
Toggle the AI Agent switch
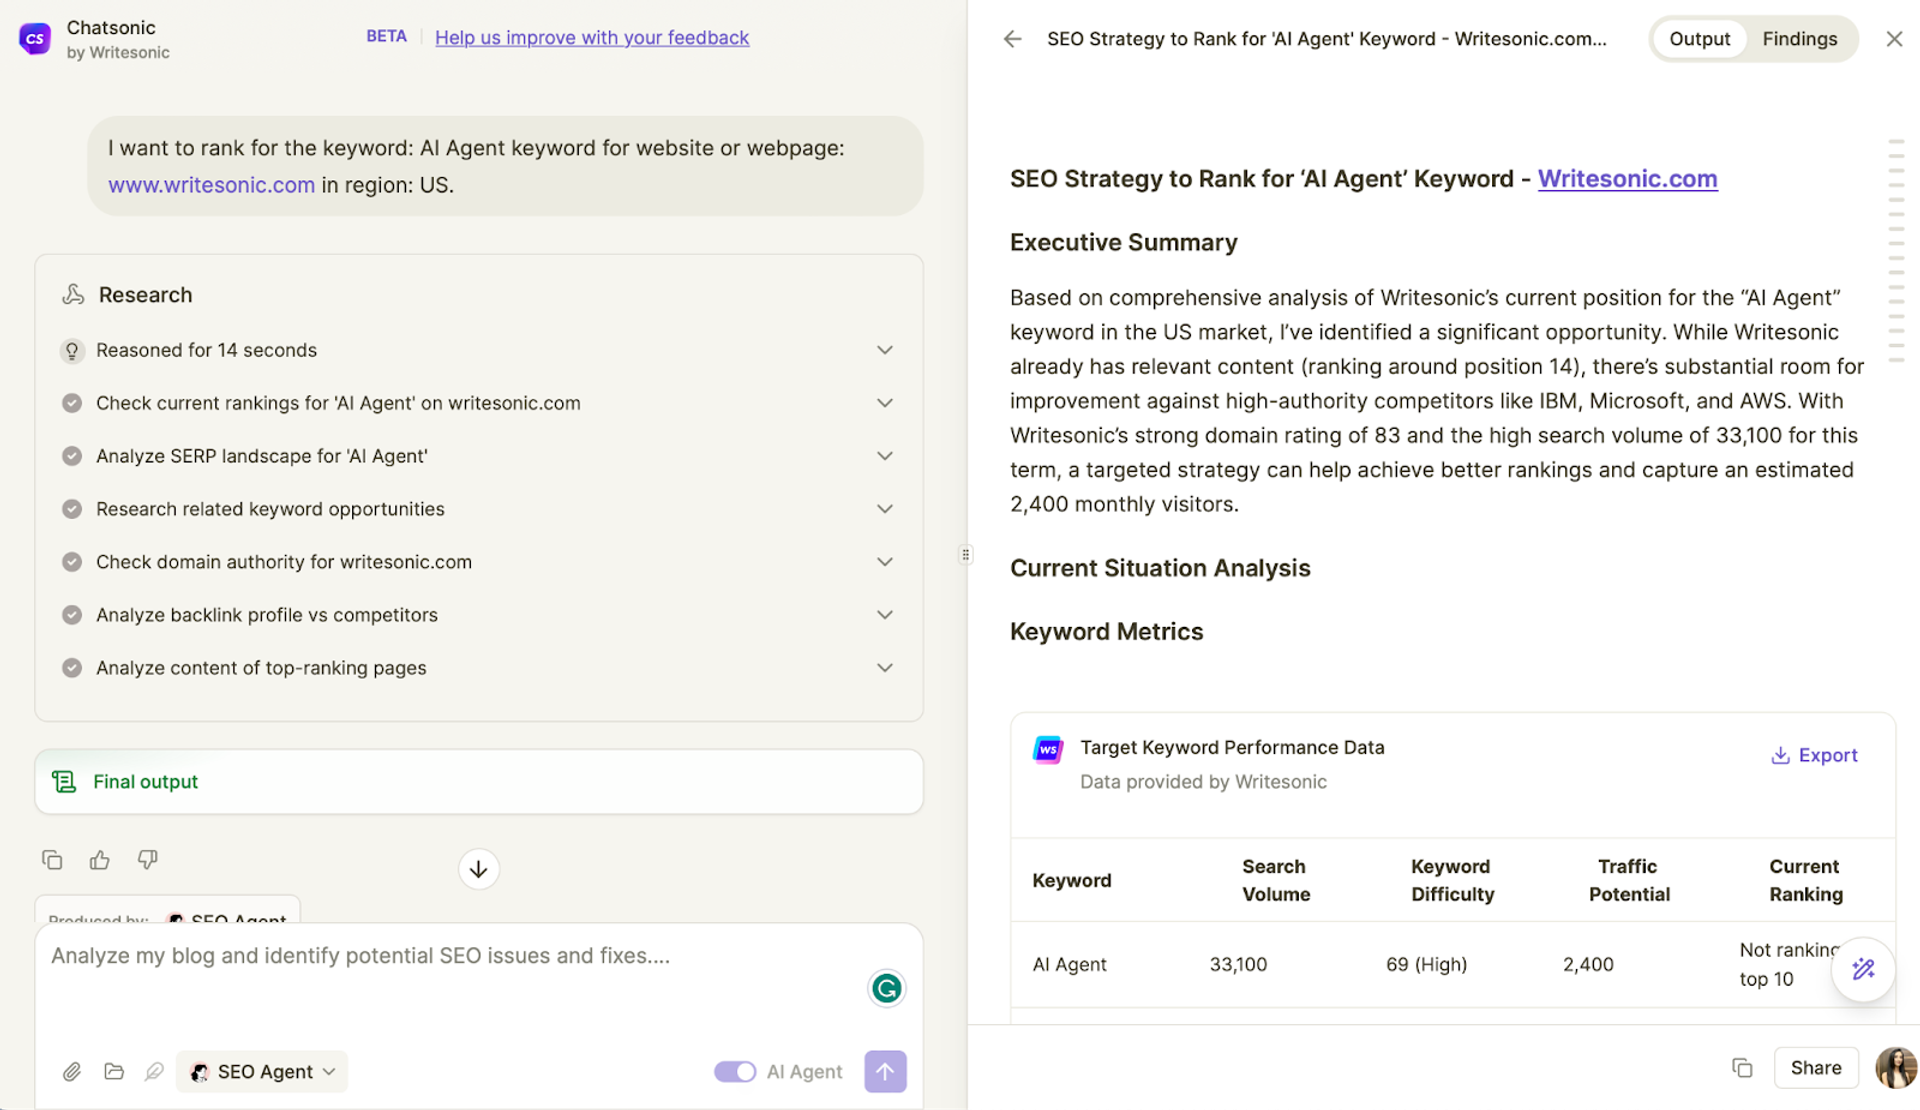(735, 1072)
